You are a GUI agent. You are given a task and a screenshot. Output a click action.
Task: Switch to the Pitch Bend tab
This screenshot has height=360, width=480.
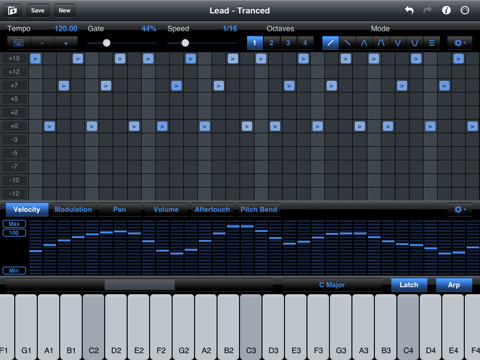[259, 209]
